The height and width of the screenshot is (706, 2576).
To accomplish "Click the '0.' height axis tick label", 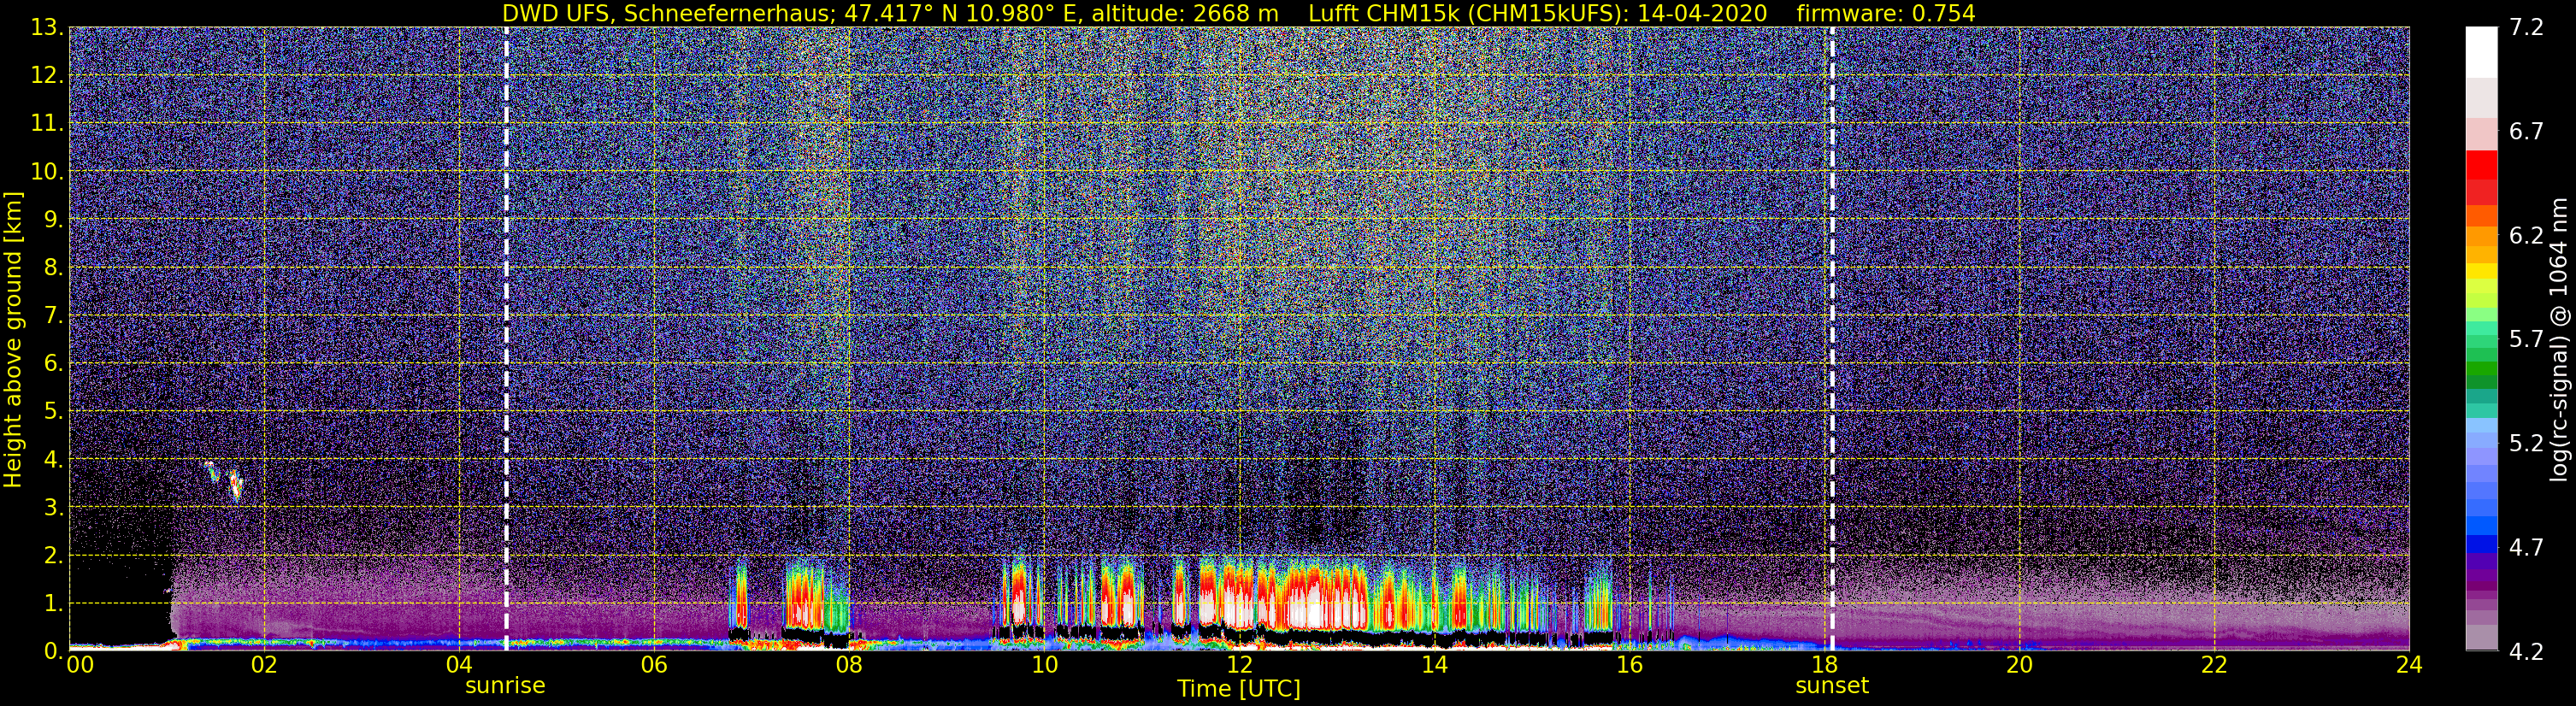I will coord(53,650).
